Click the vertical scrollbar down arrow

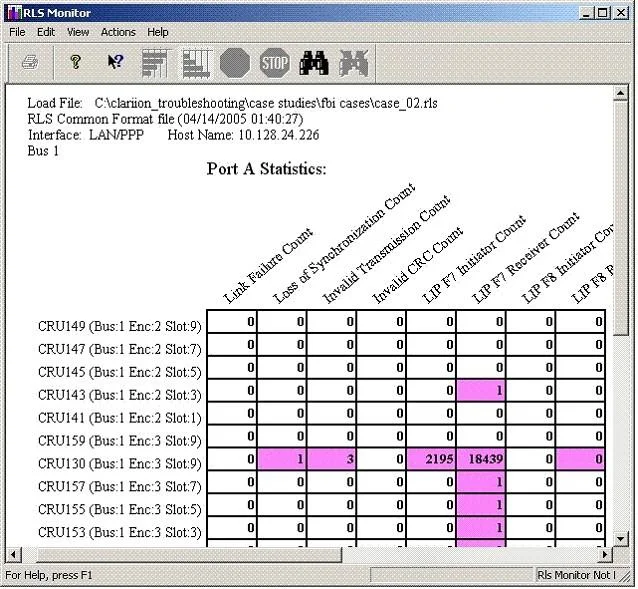tap(621, 539)
